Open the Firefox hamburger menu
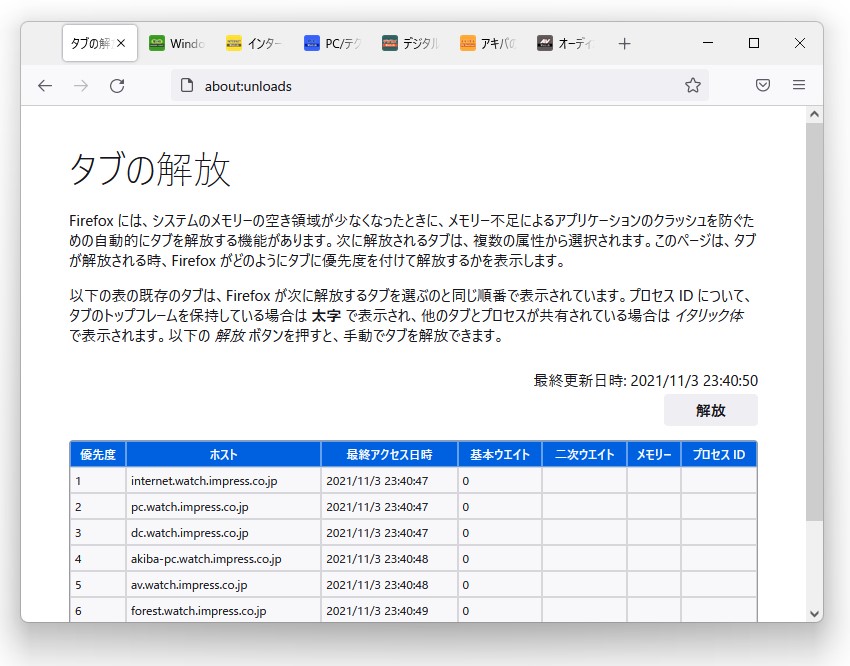 point(799,85)
